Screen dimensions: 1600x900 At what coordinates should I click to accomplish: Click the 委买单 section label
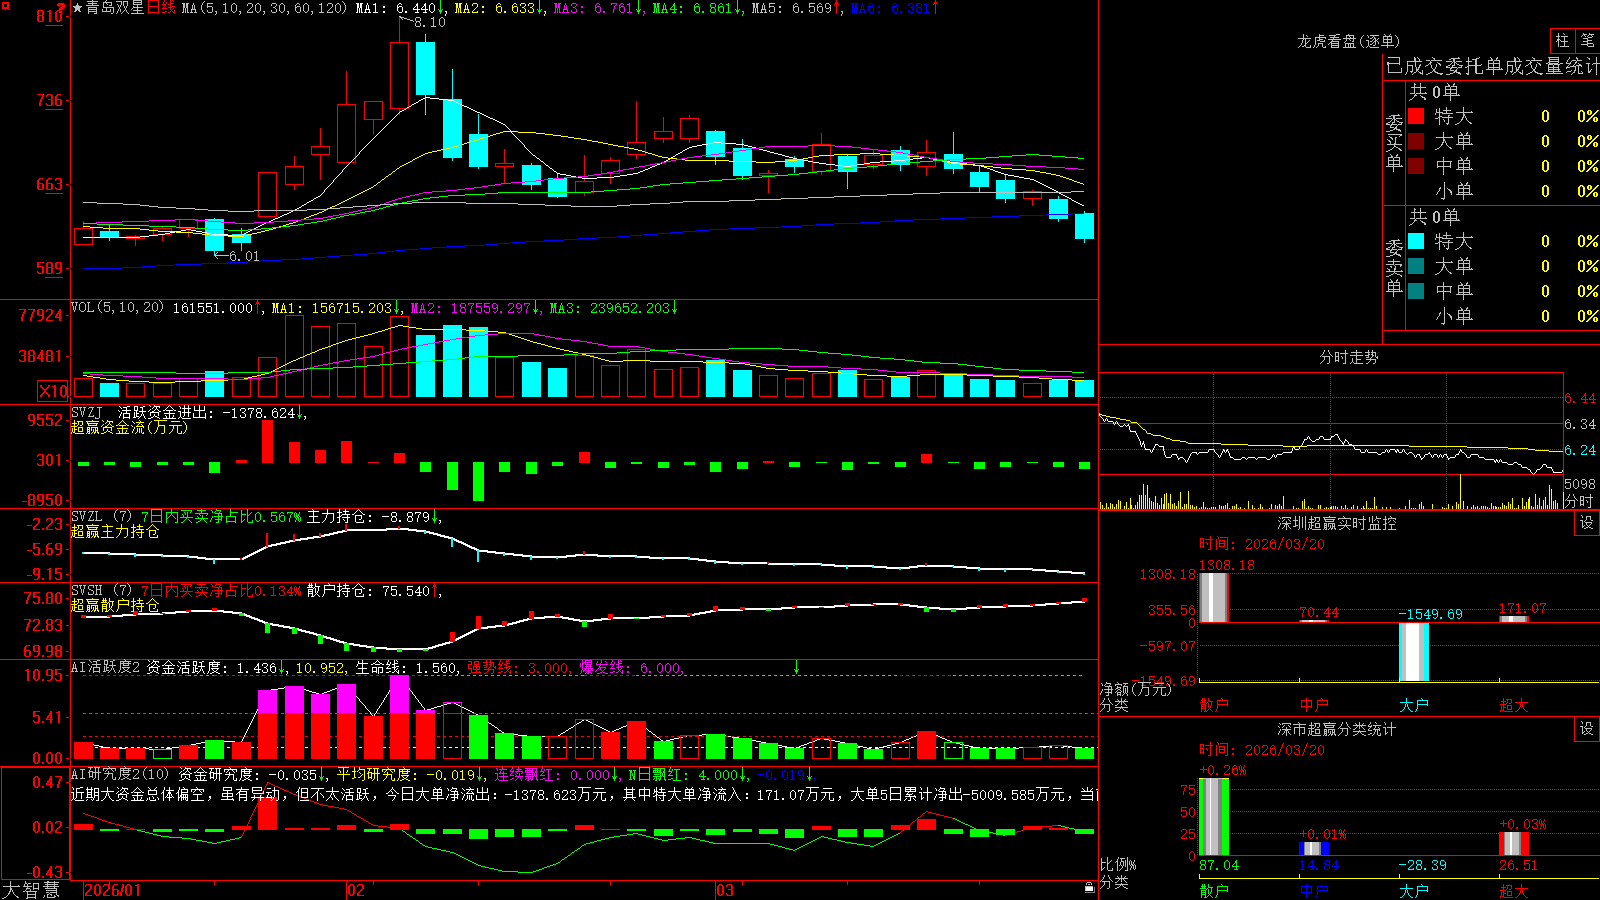click(1394, 142)
